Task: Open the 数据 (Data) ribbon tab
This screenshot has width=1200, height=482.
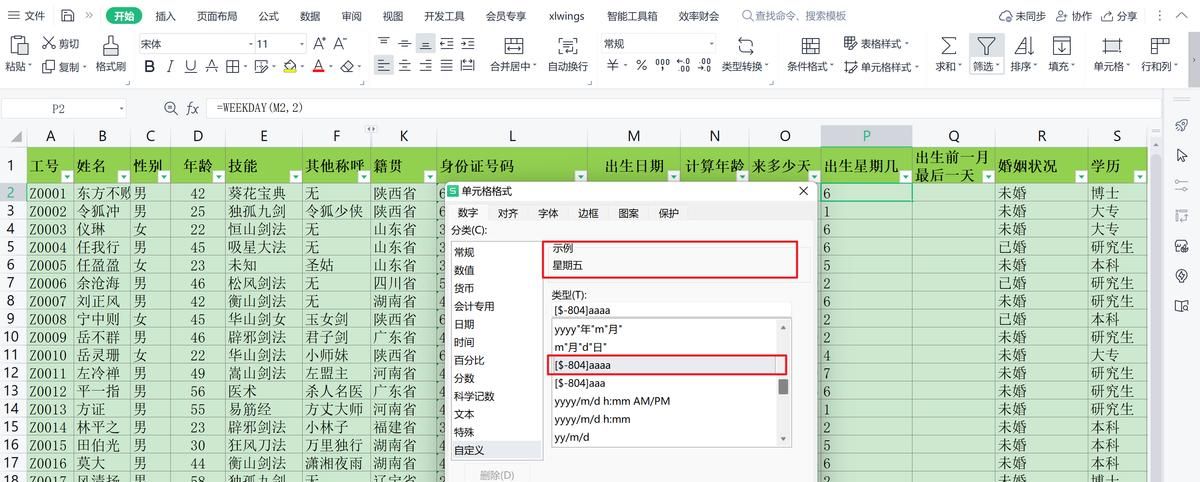Action: 310,16
